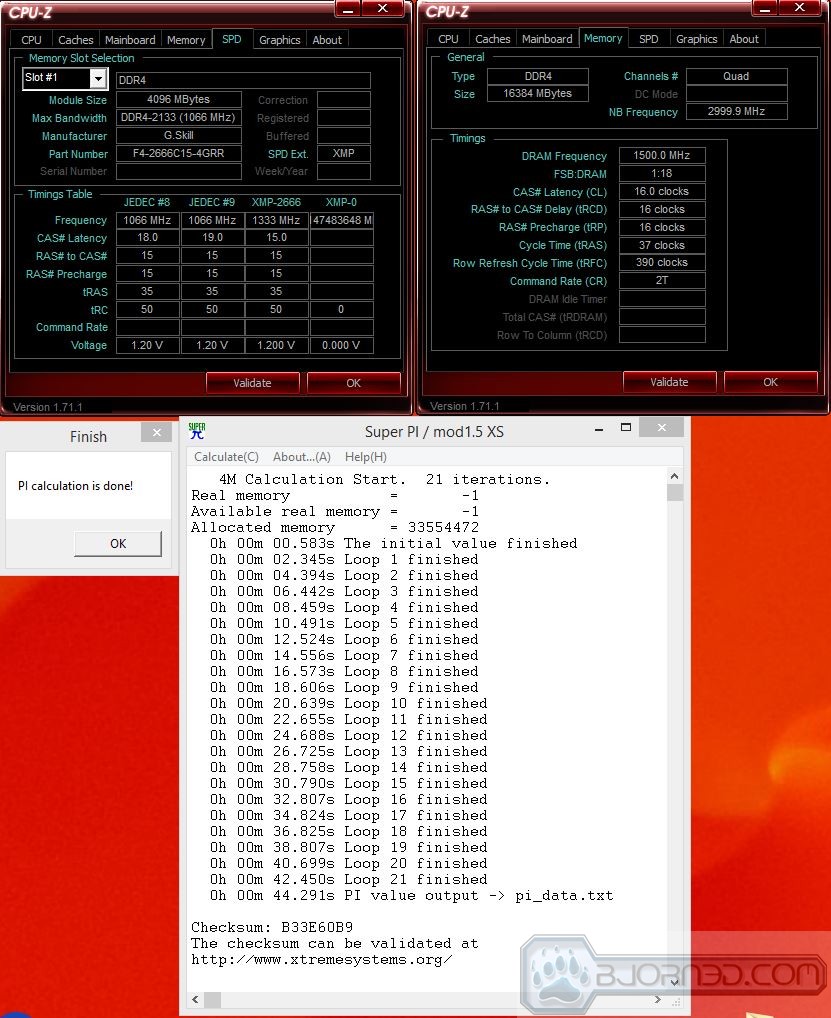Open SPD tab in right CPU-Z window
Viewport: 831px width, 1018px height.
pos(648,39)
